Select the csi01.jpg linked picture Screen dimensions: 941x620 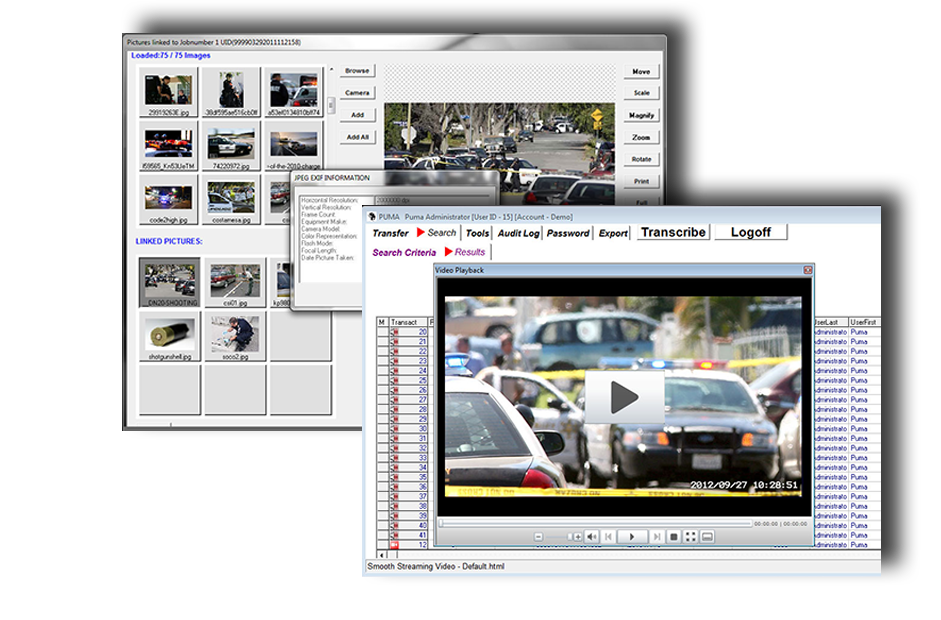pos(235,282)
